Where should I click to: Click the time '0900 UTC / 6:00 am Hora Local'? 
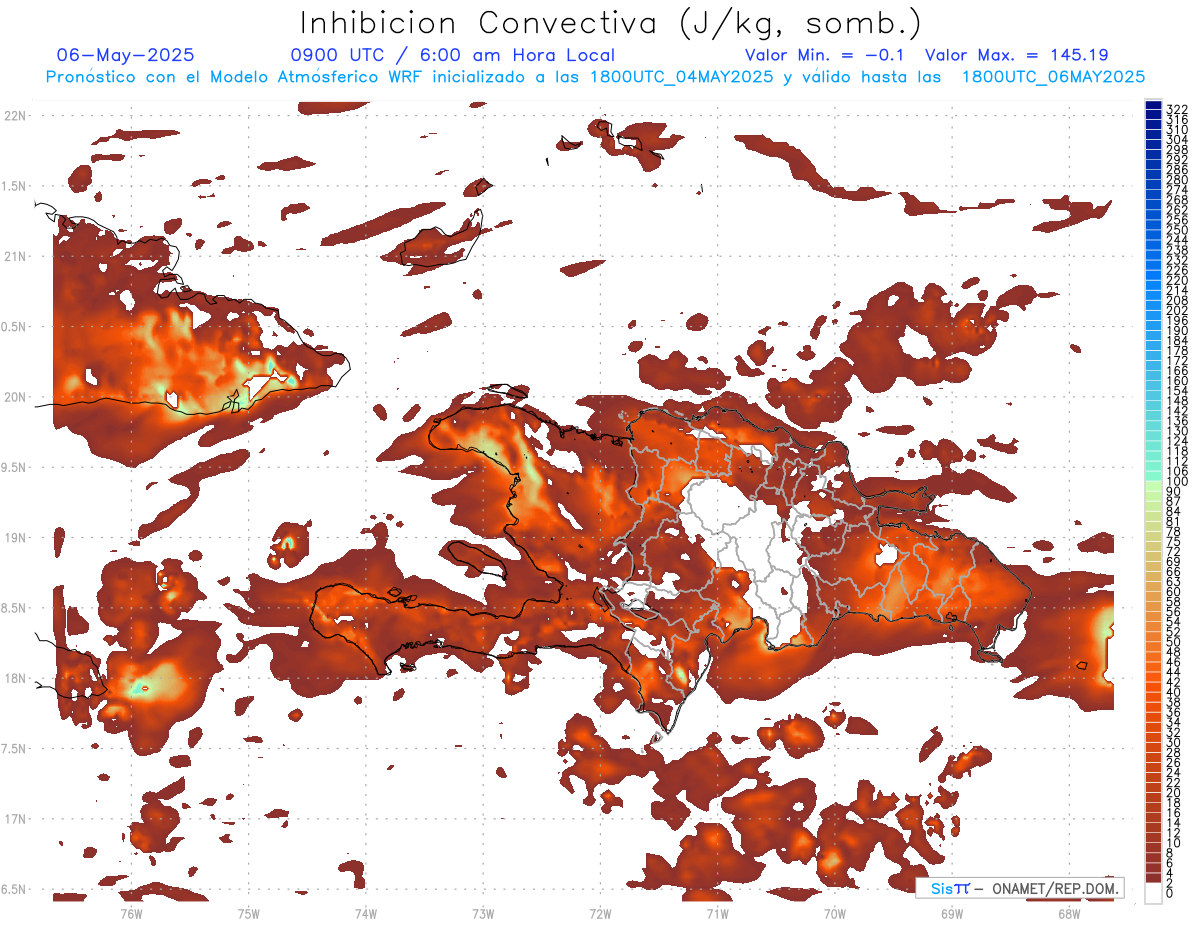[453, 55]
